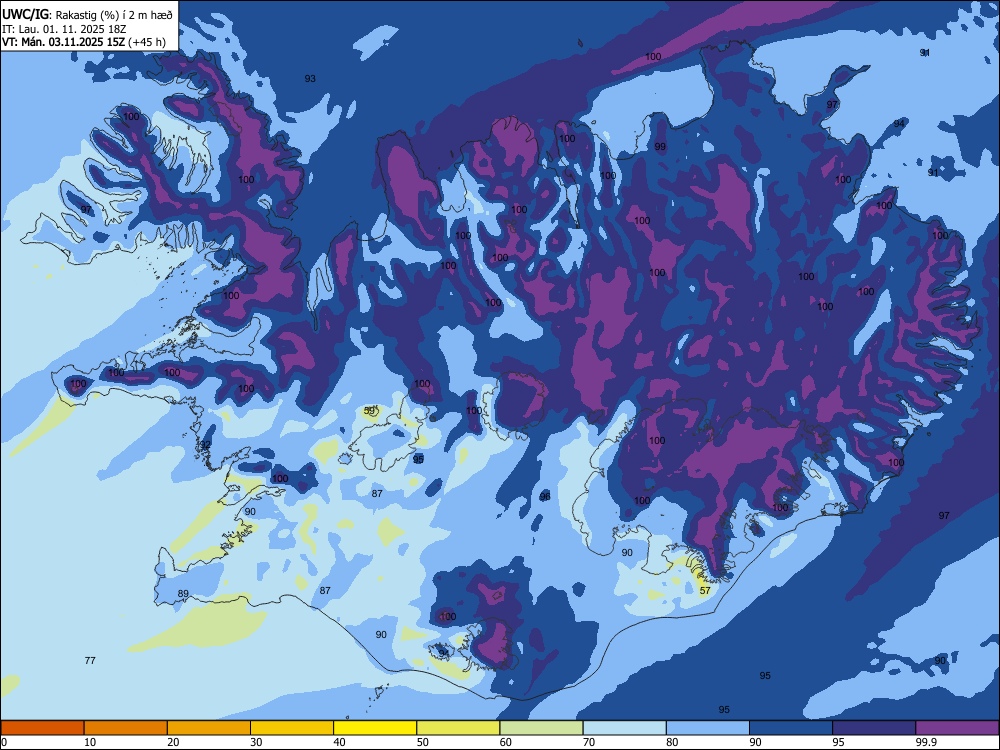Click the map value '94' in the northeast sea

[899, 123]
